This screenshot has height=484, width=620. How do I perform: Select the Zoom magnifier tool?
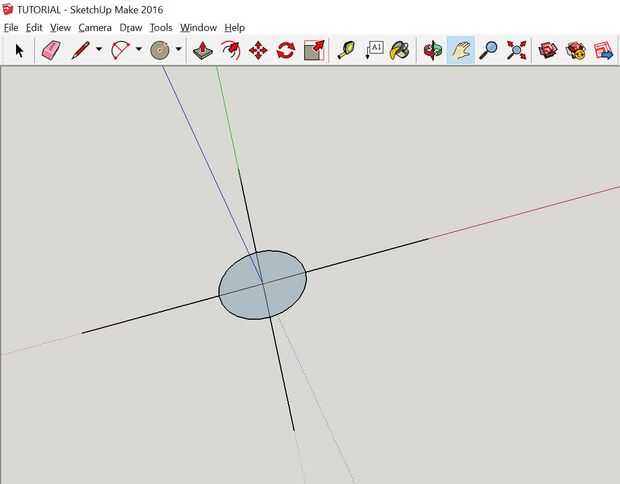point(488,51)
